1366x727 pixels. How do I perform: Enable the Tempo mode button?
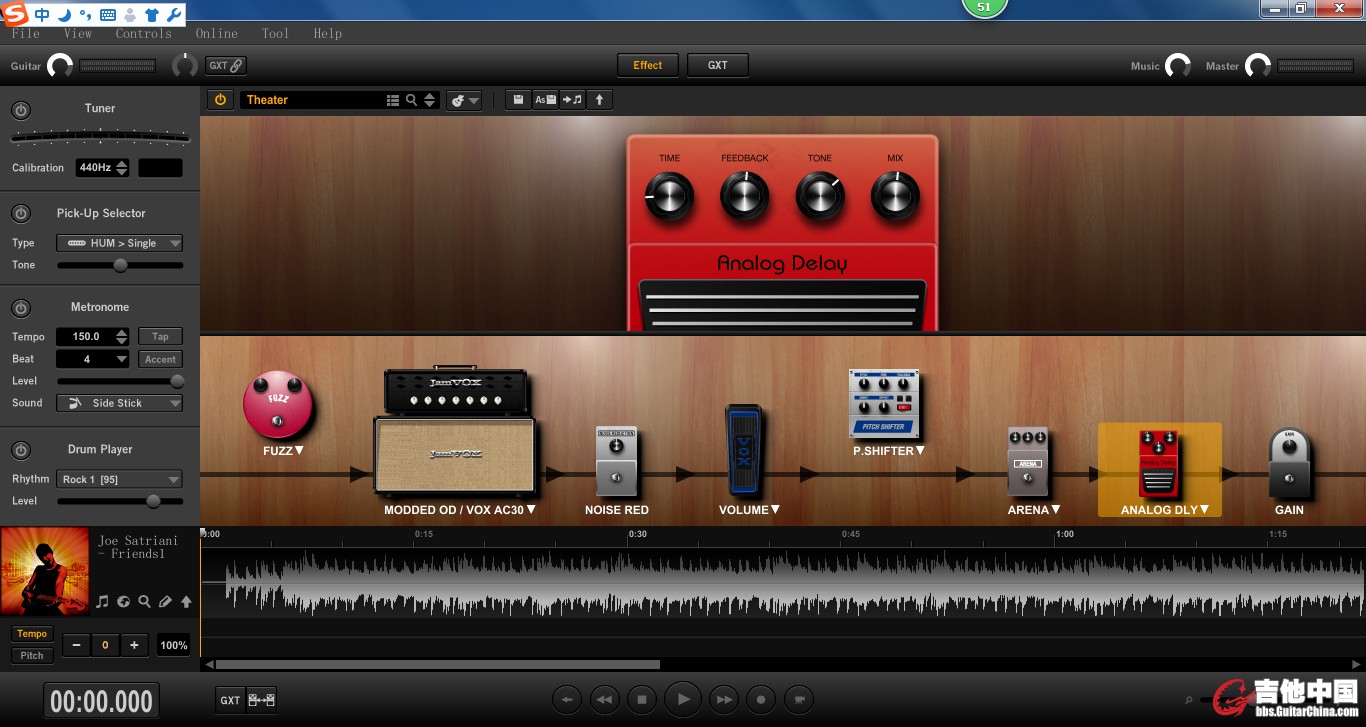pyautogui.click(x=32, y=634)
